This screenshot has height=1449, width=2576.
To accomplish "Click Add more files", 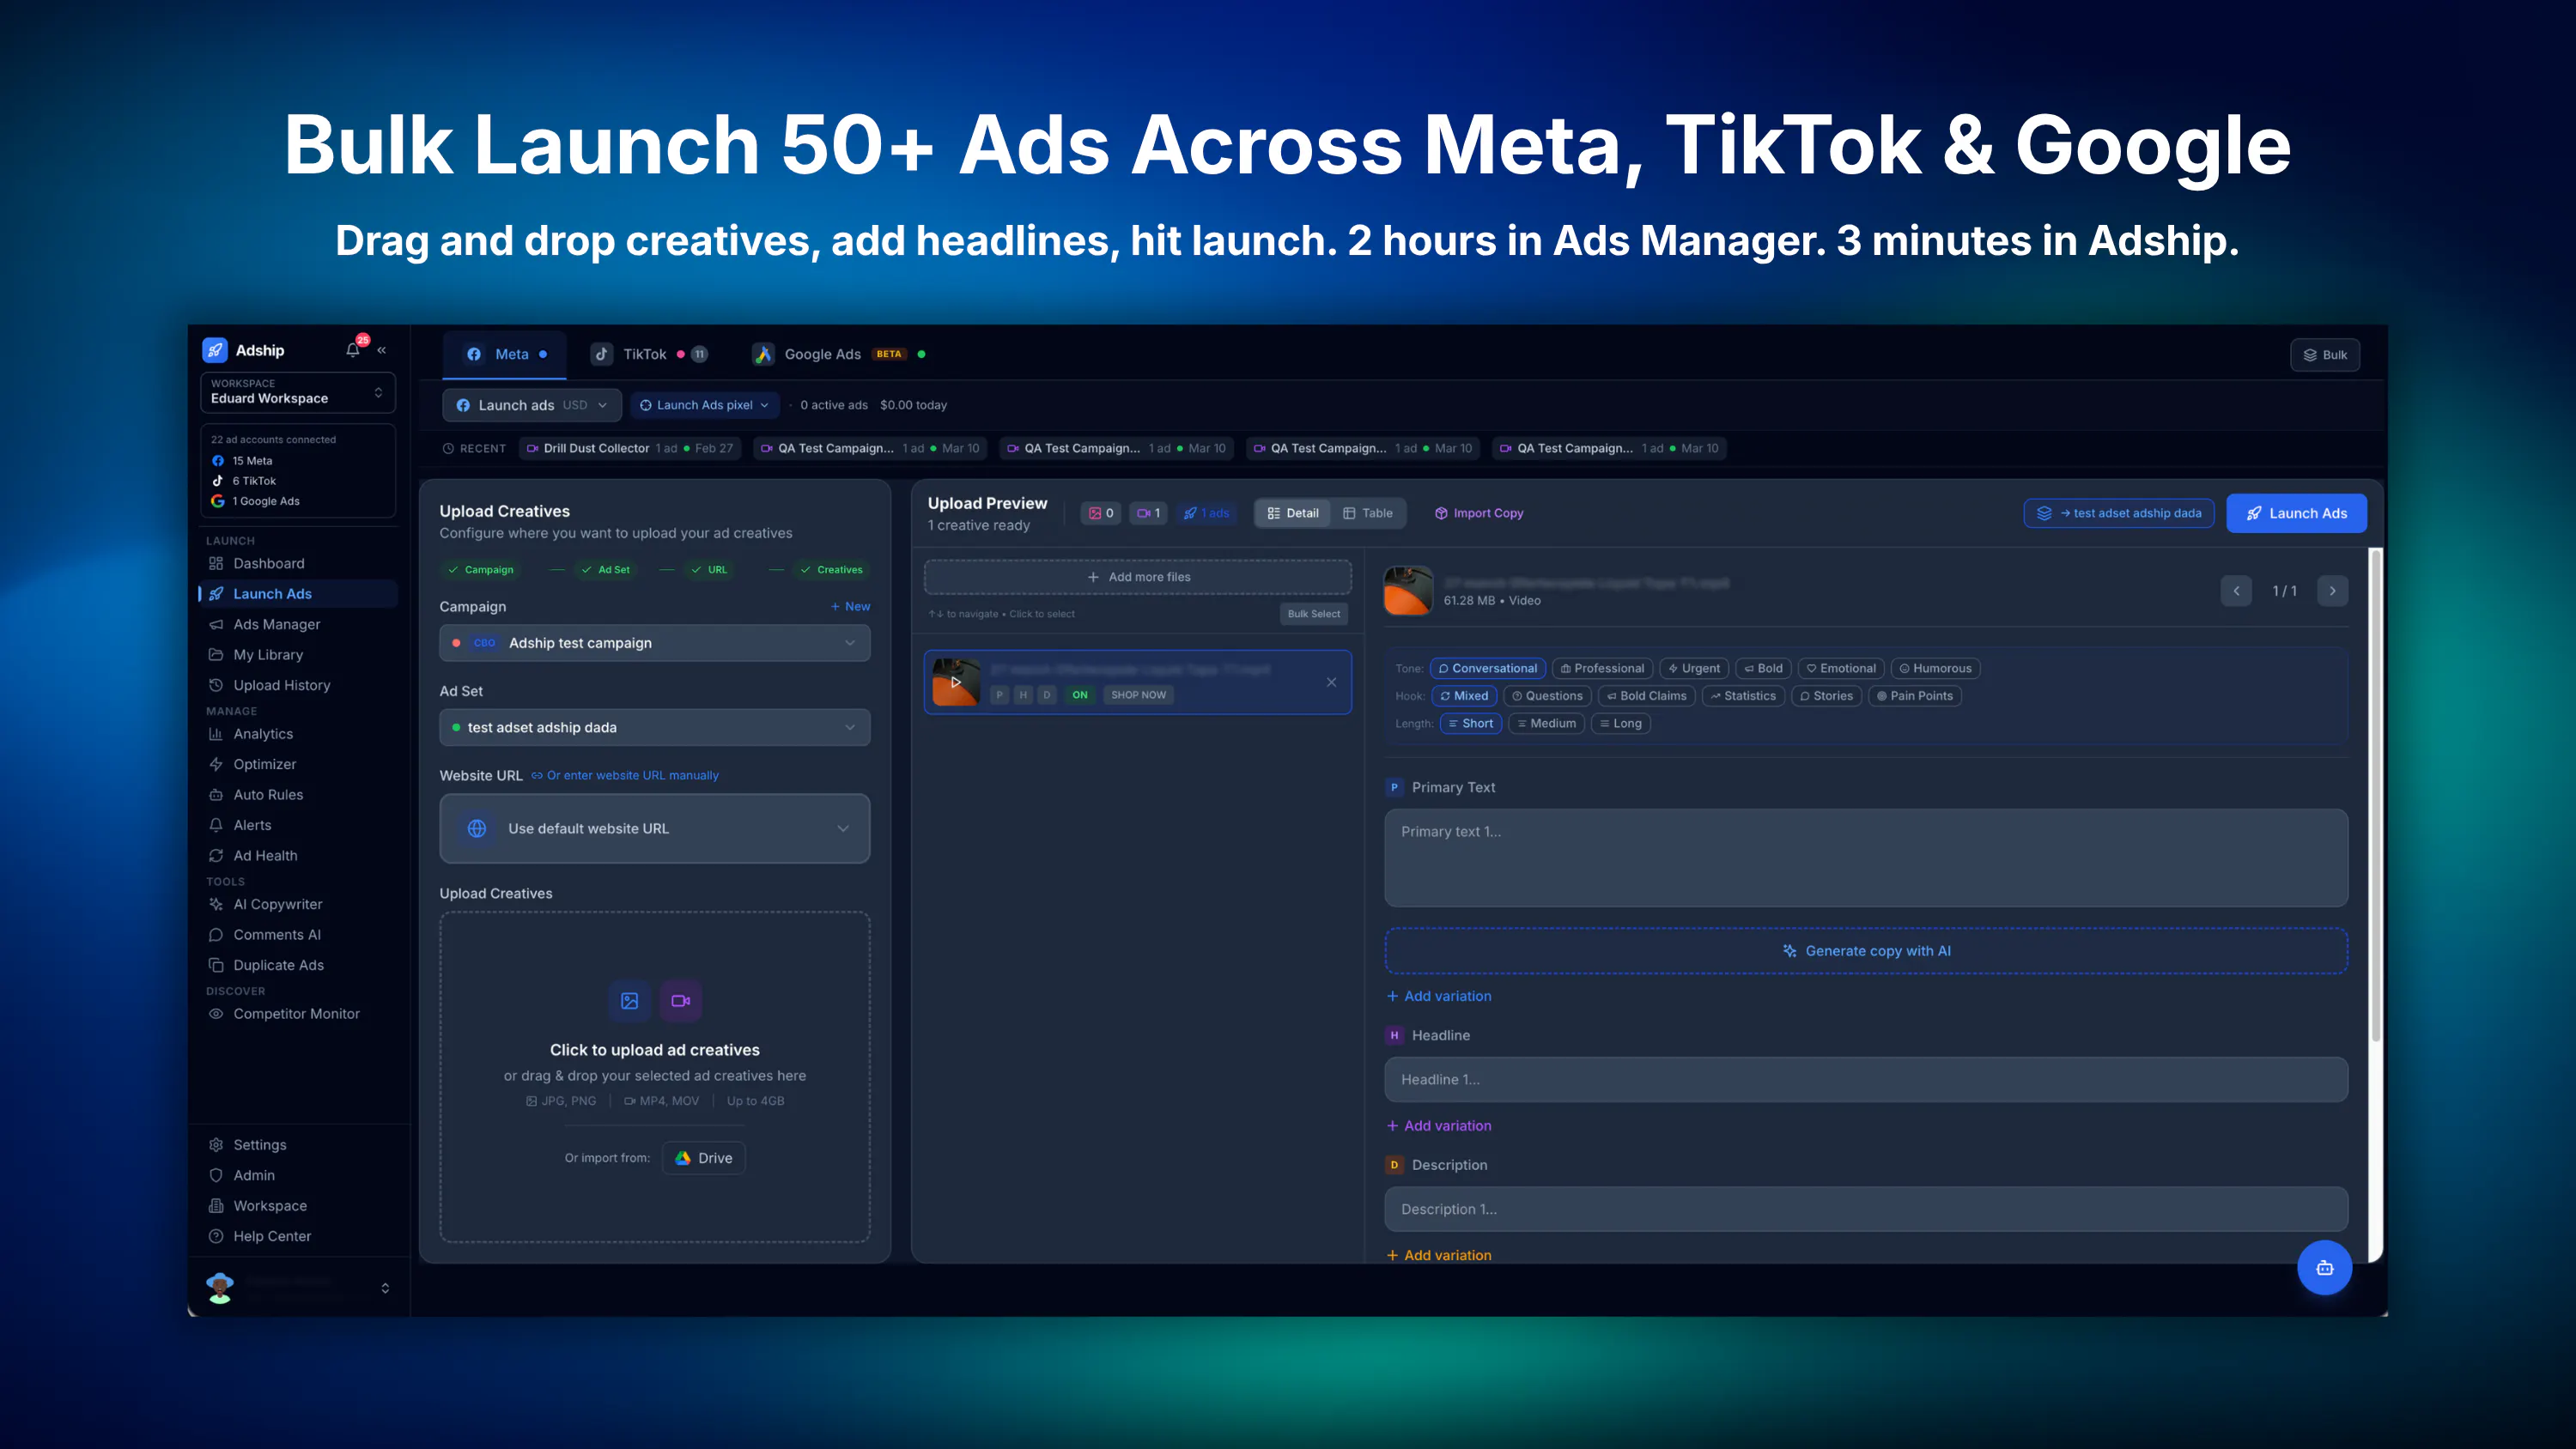I will [1138, 577].
